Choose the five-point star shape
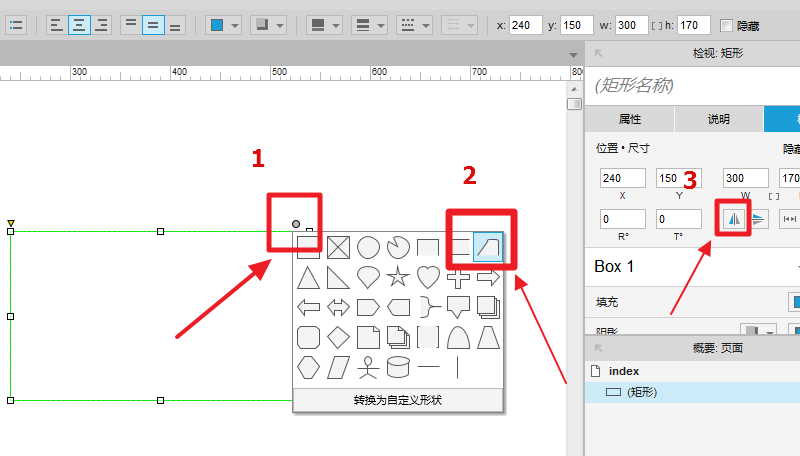800x456 pixels. 398,277
